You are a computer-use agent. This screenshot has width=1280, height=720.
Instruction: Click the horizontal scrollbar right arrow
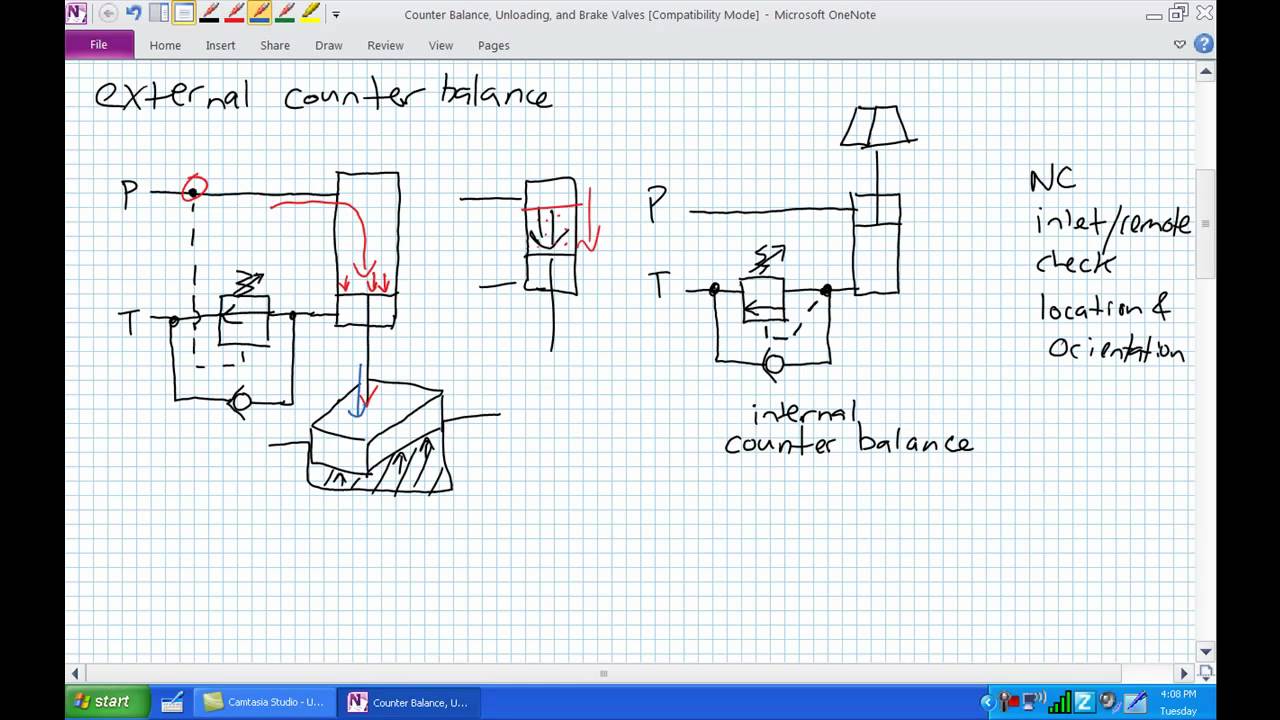[1185, 673]
